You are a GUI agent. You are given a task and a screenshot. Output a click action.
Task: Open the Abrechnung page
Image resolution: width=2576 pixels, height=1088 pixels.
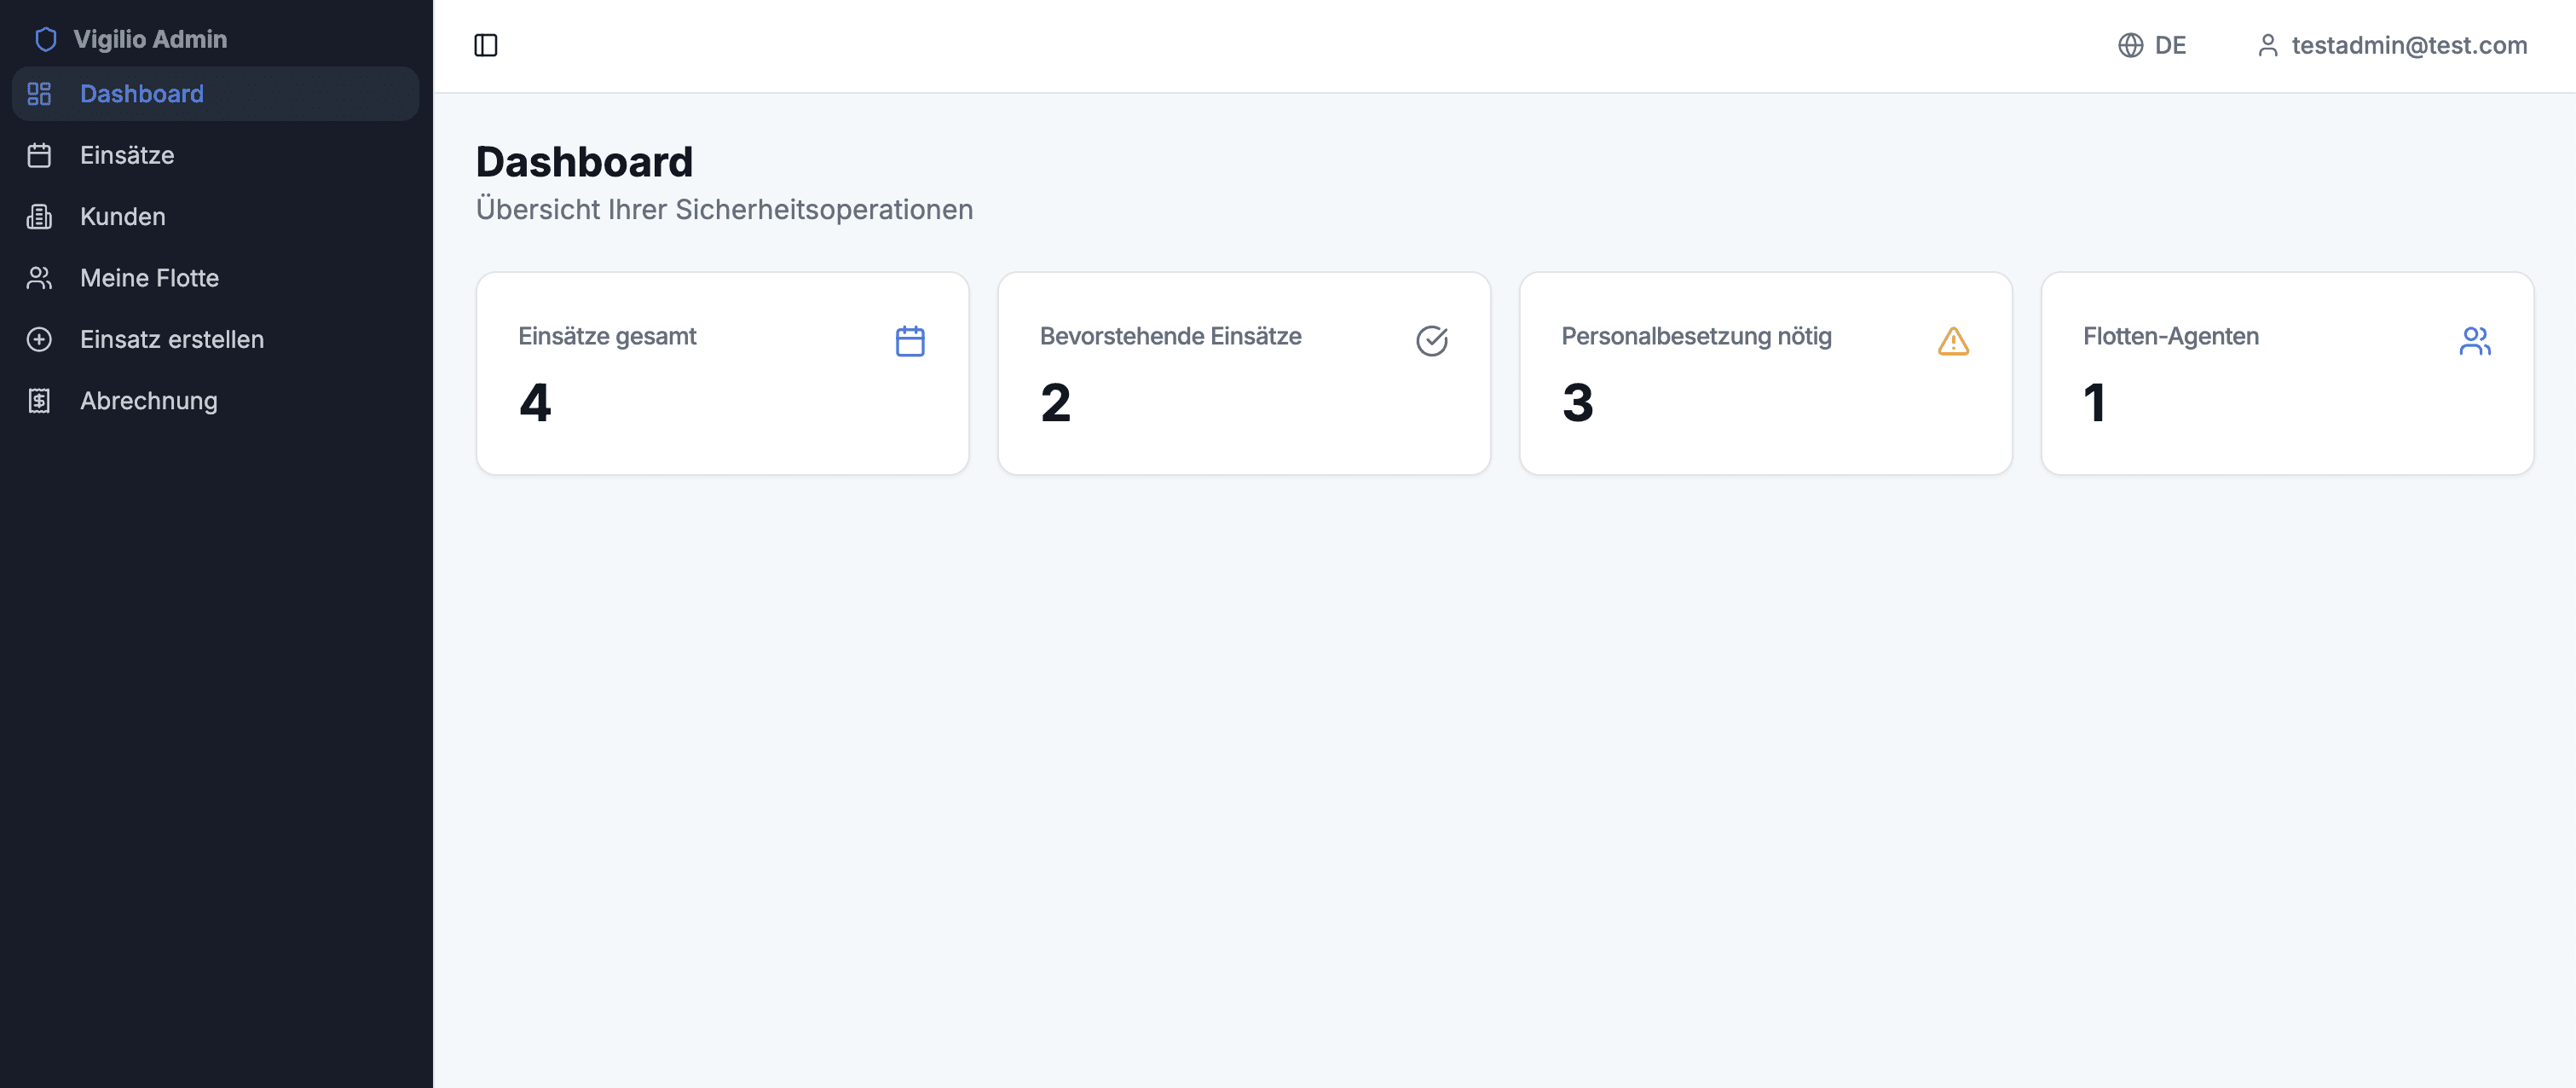(149, 401)
